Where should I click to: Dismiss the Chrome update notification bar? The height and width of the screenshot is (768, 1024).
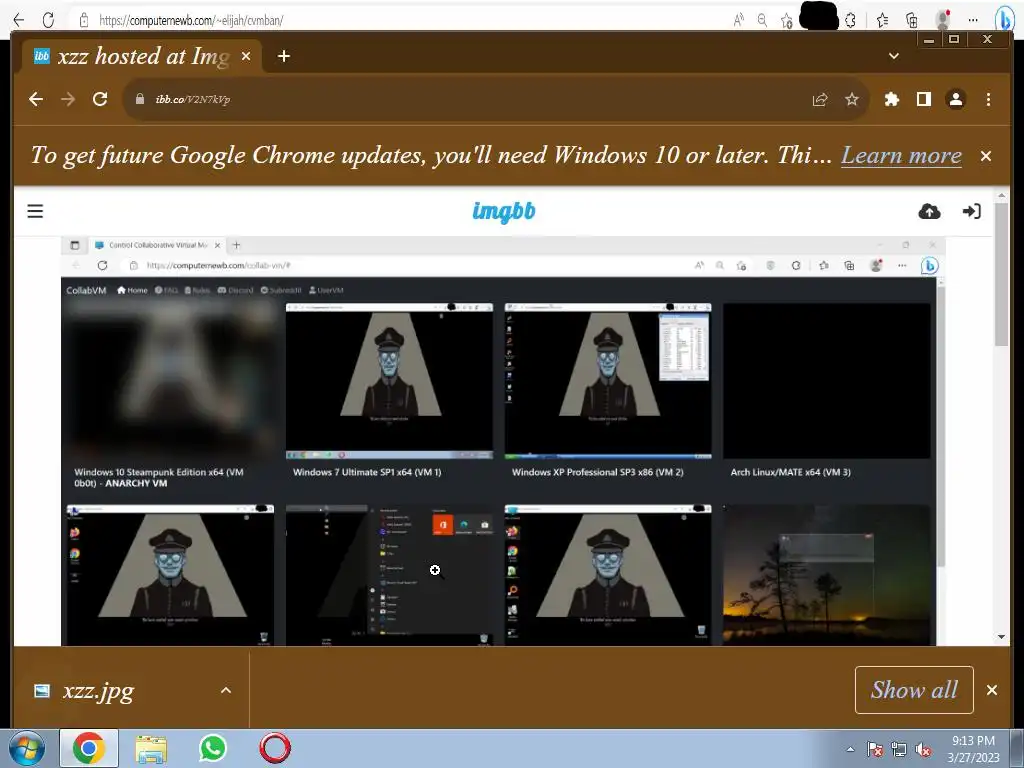tap(986, 156)
